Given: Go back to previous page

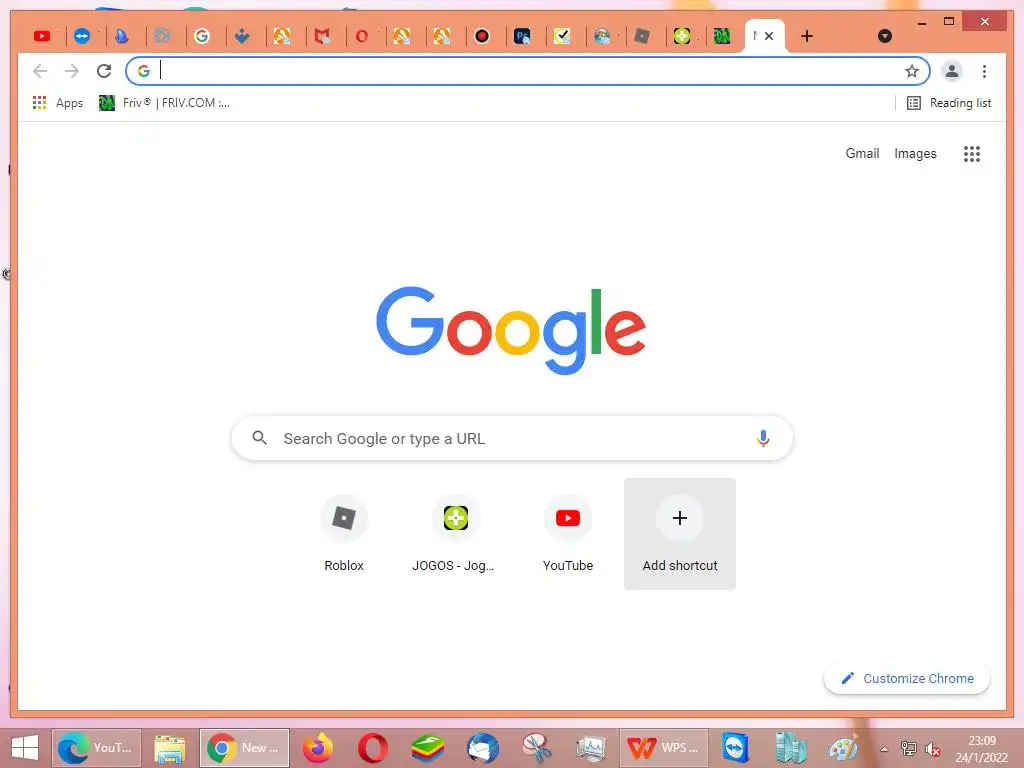Looking at the screenshot, I should [x=40, y=71].
